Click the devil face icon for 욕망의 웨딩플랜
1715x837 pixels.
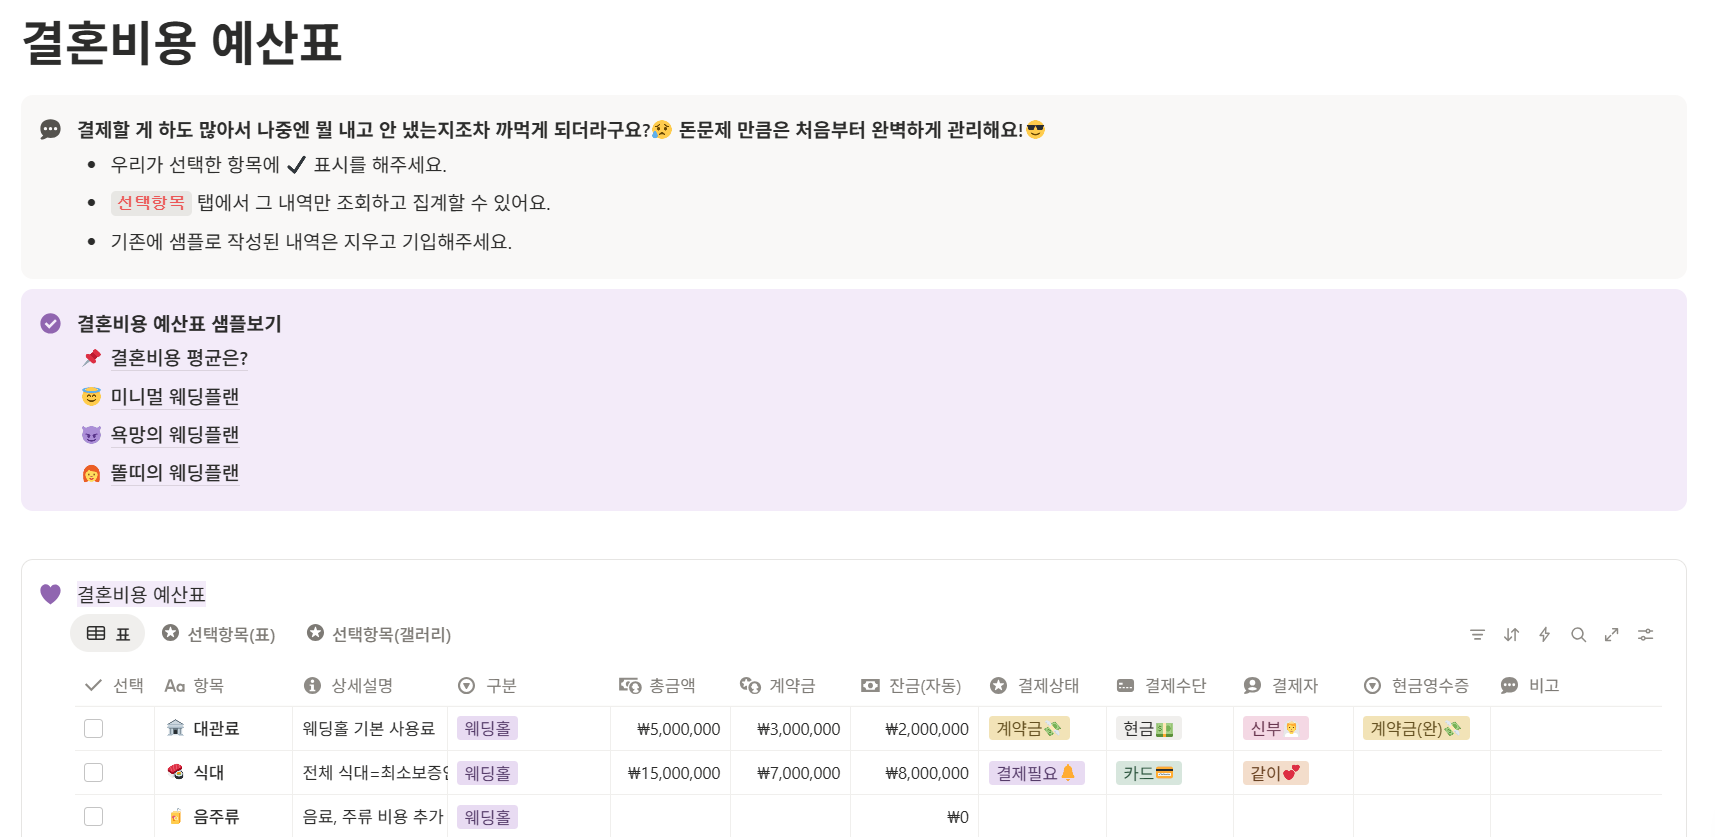pos(91,434)
